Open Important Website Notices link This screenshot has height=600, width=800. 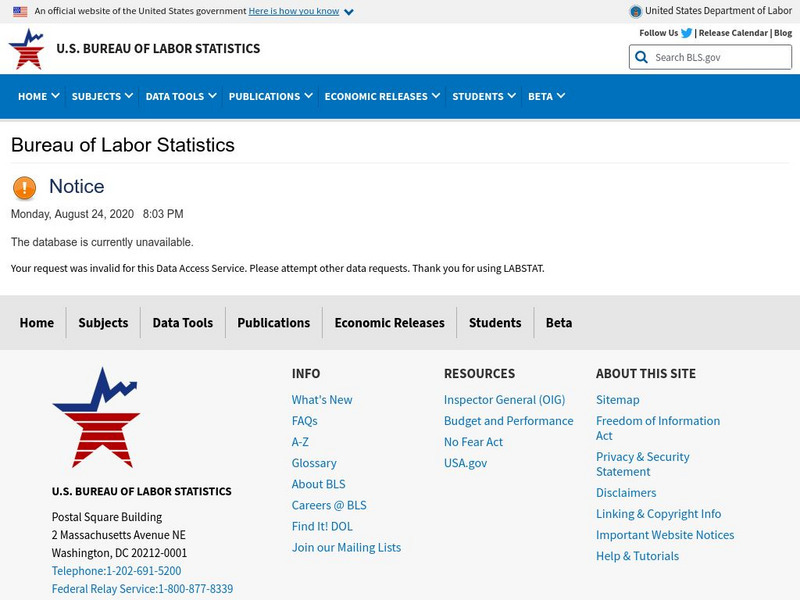(665, 535)
